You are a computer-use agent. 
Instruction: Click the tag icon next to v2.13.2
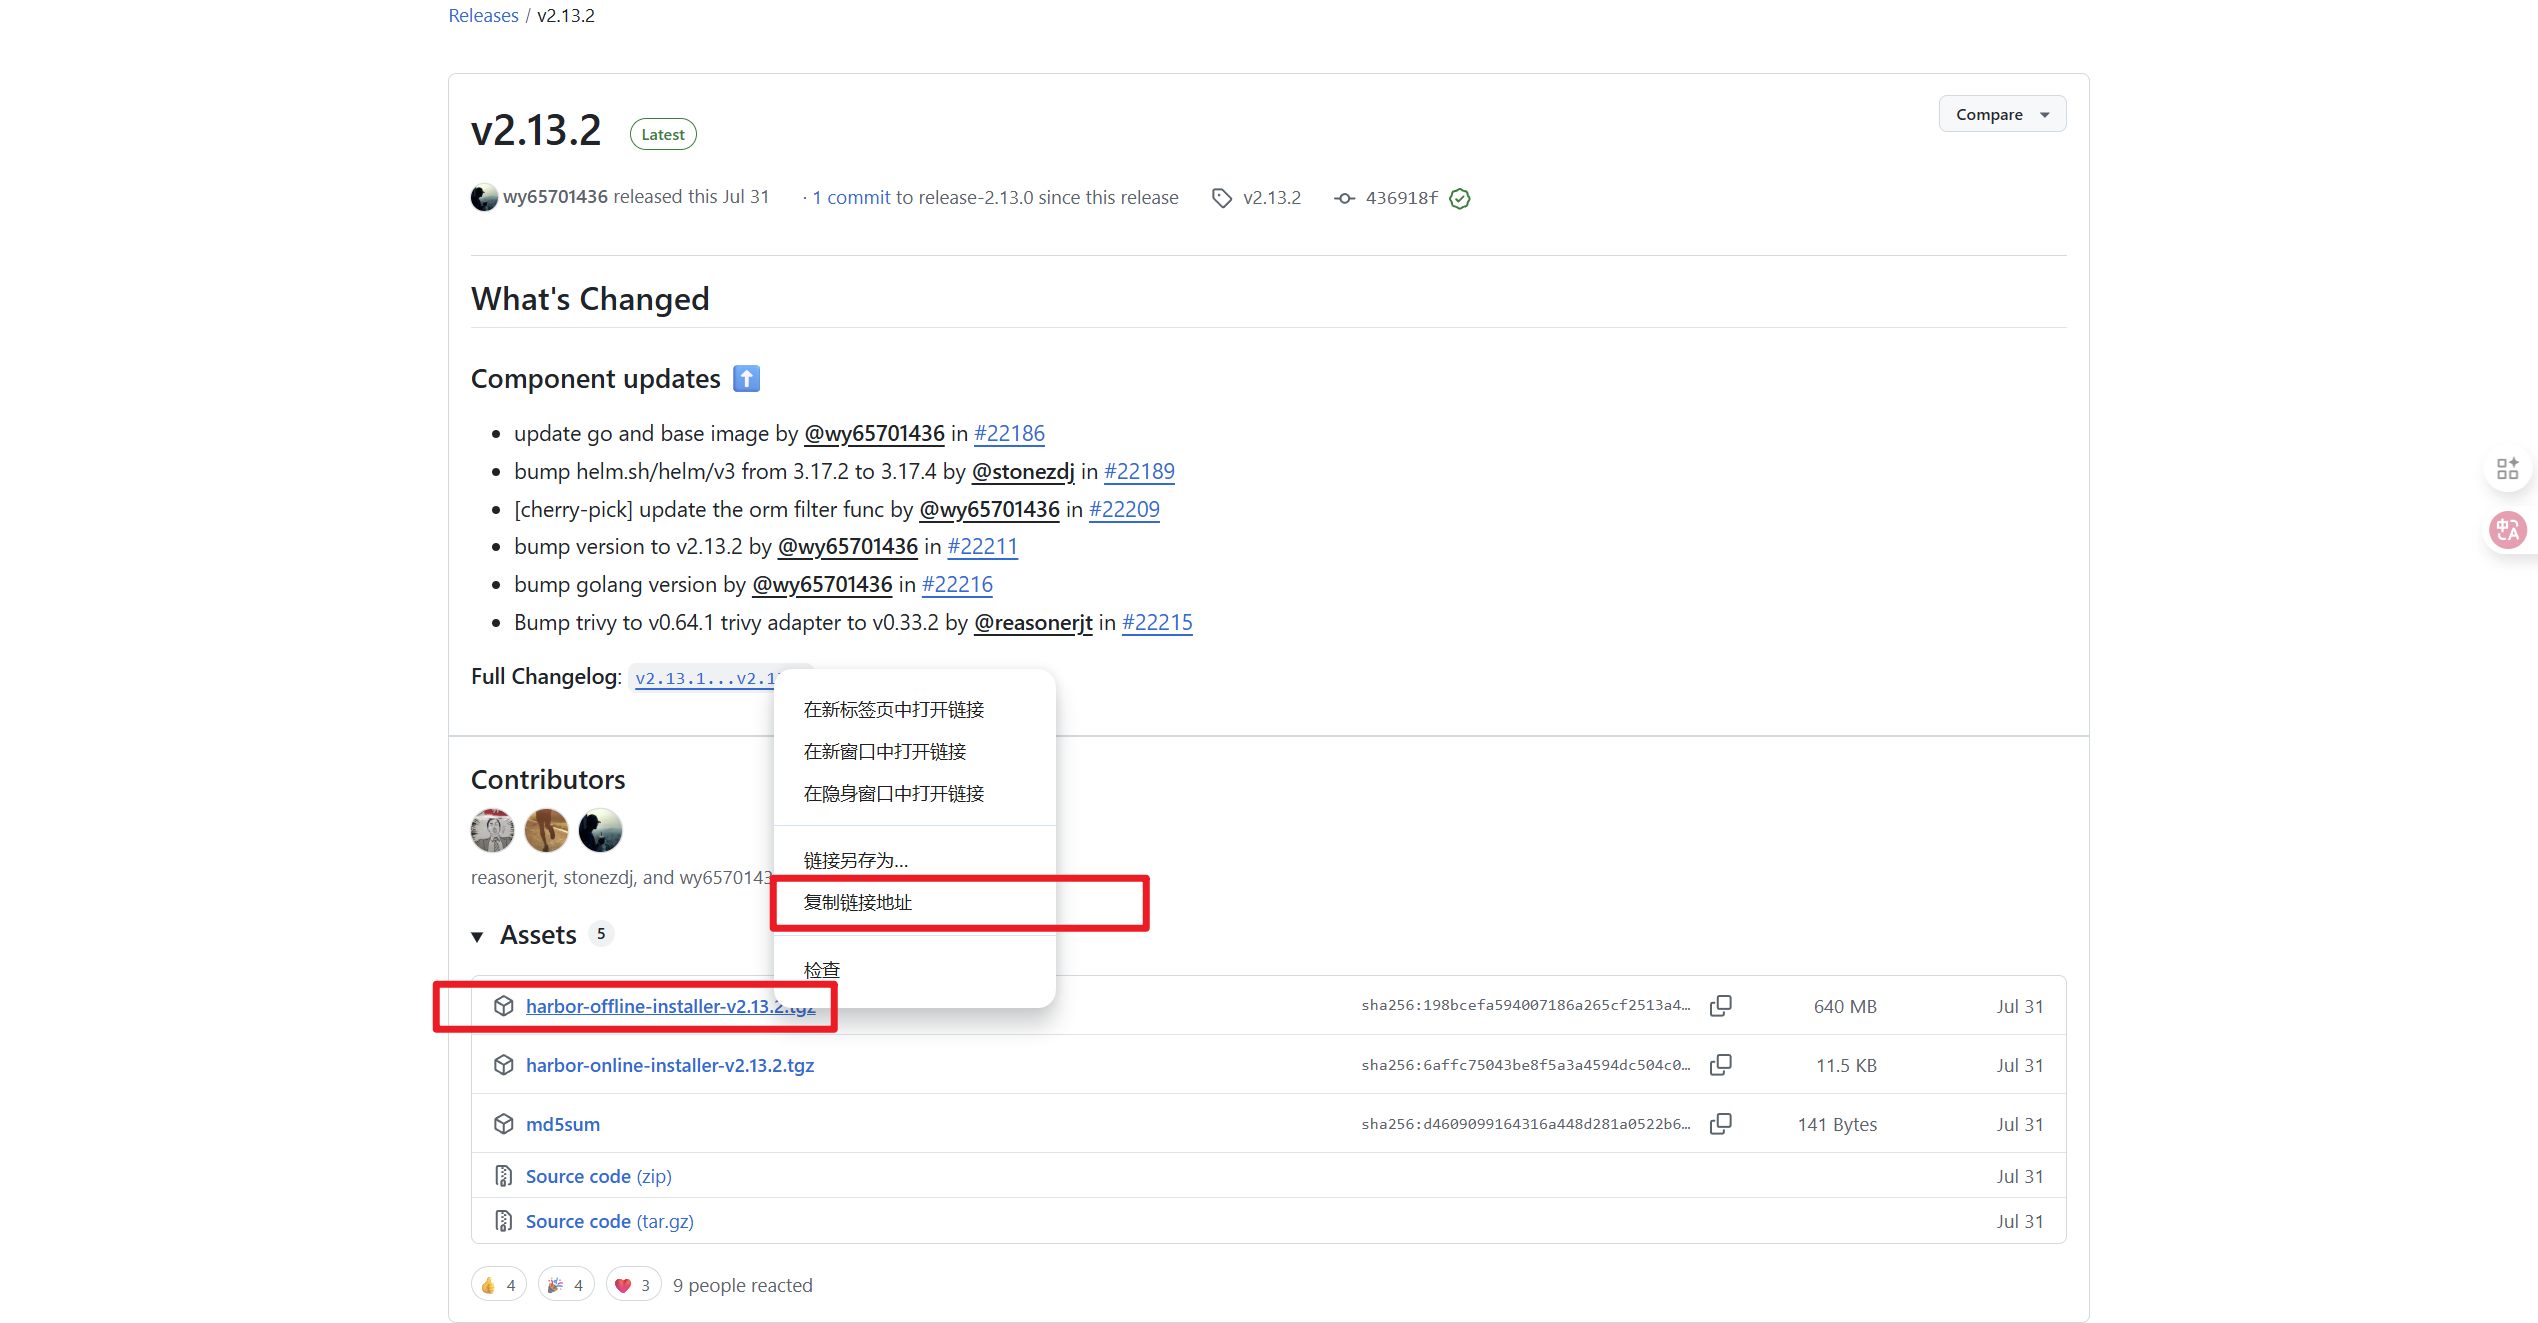[x=1221, y=198]
